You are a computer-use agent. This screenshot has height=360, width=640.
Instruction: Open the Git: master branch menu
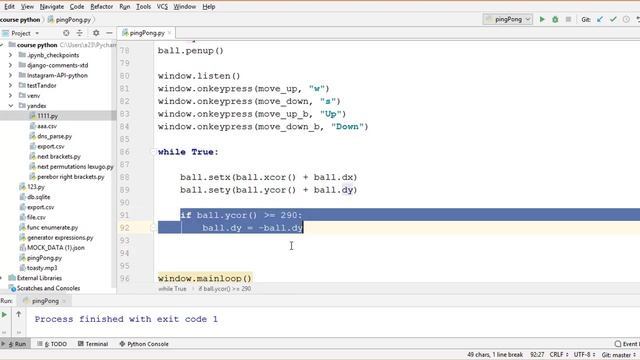[x=619, y=355]
